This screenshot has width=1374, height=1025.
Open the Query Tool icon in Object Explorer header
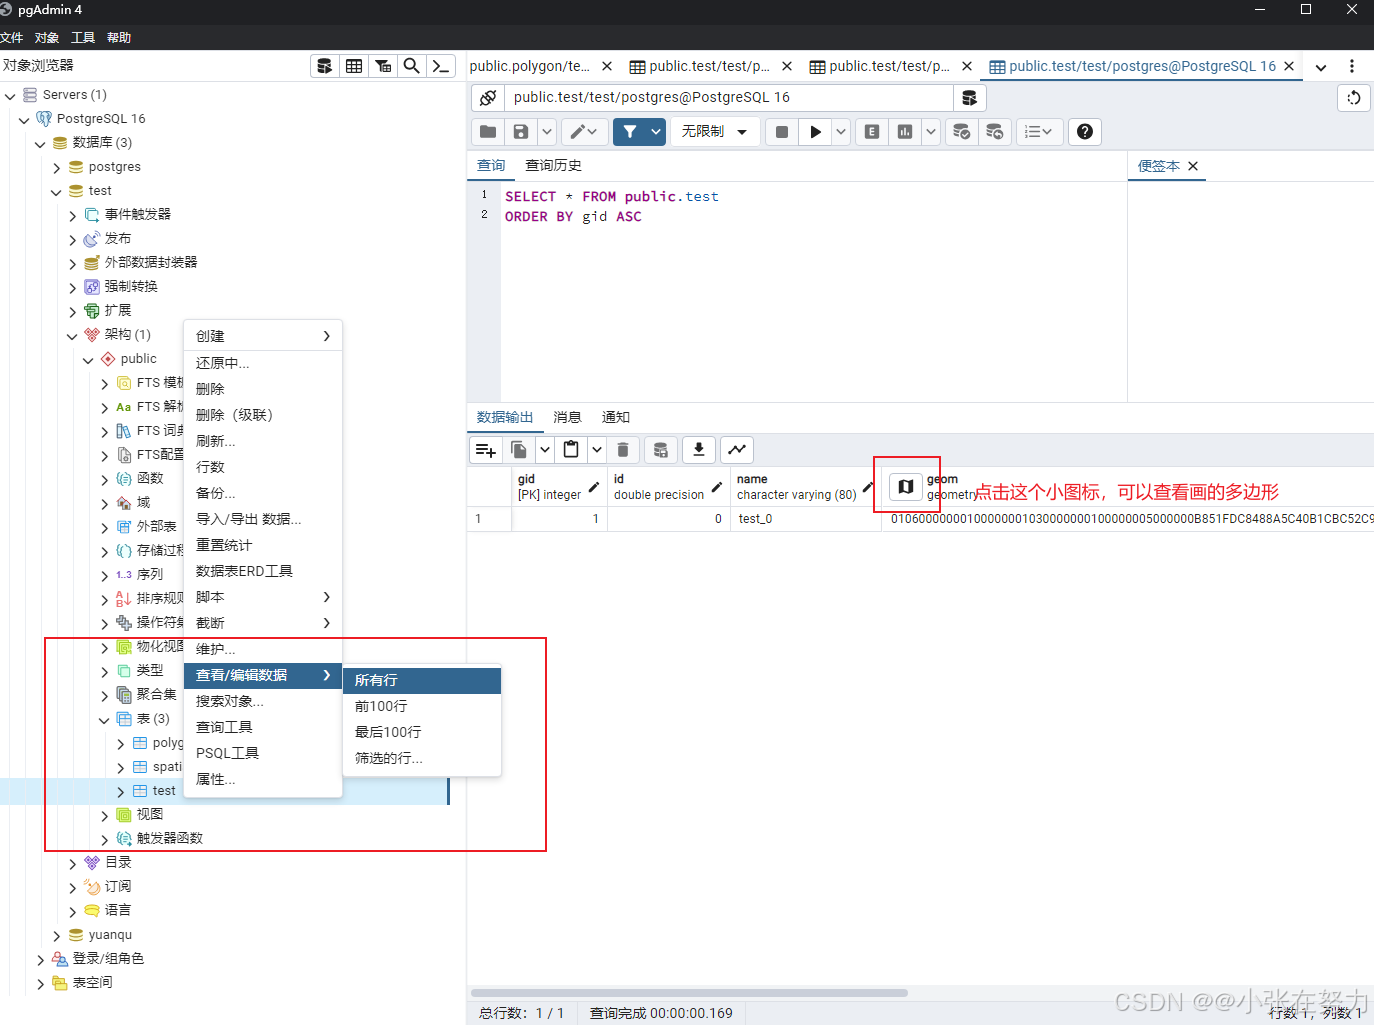325,66
